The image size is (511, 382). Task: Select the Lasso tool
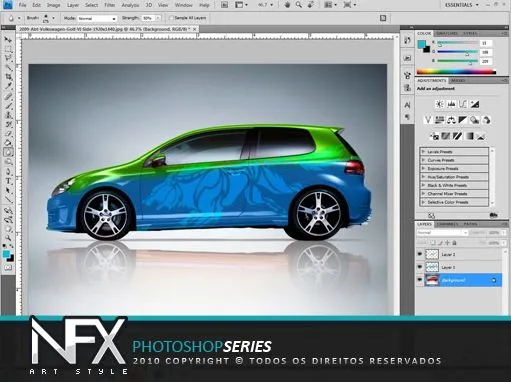(8, 58)
